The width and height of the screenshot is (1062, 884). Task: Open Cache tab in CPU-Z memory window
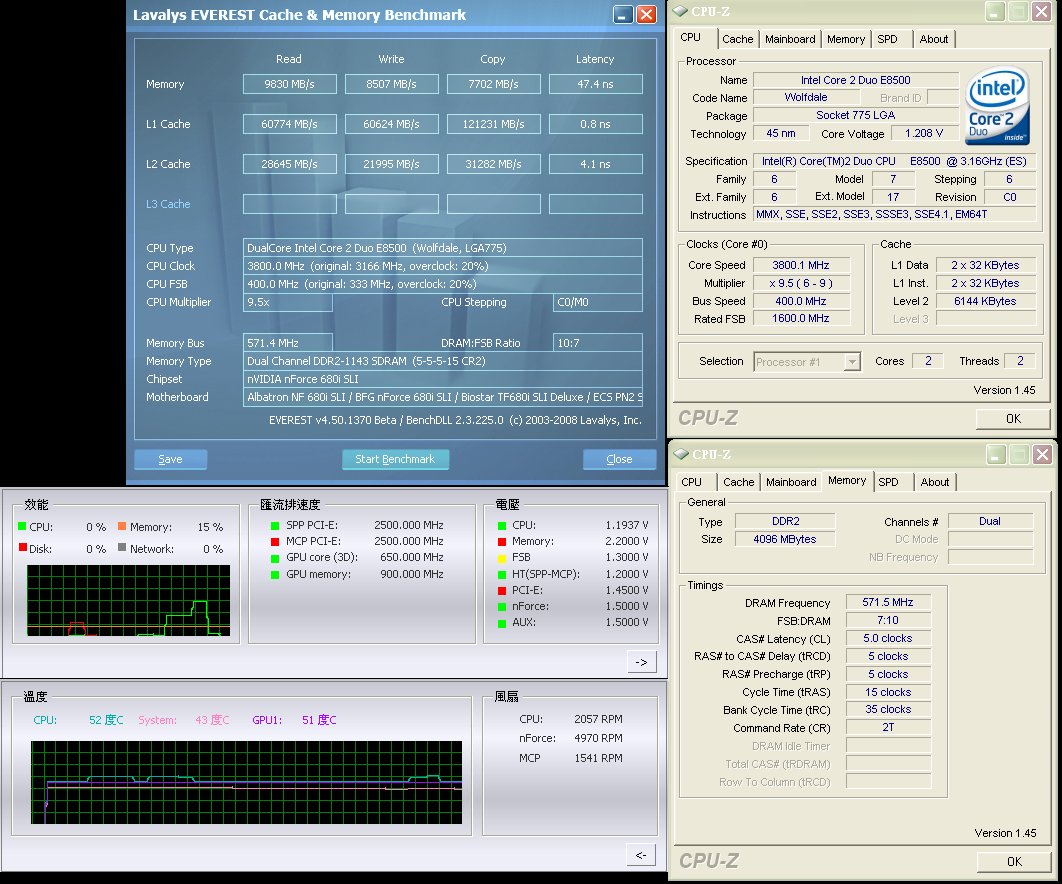[x=738, y=482]
